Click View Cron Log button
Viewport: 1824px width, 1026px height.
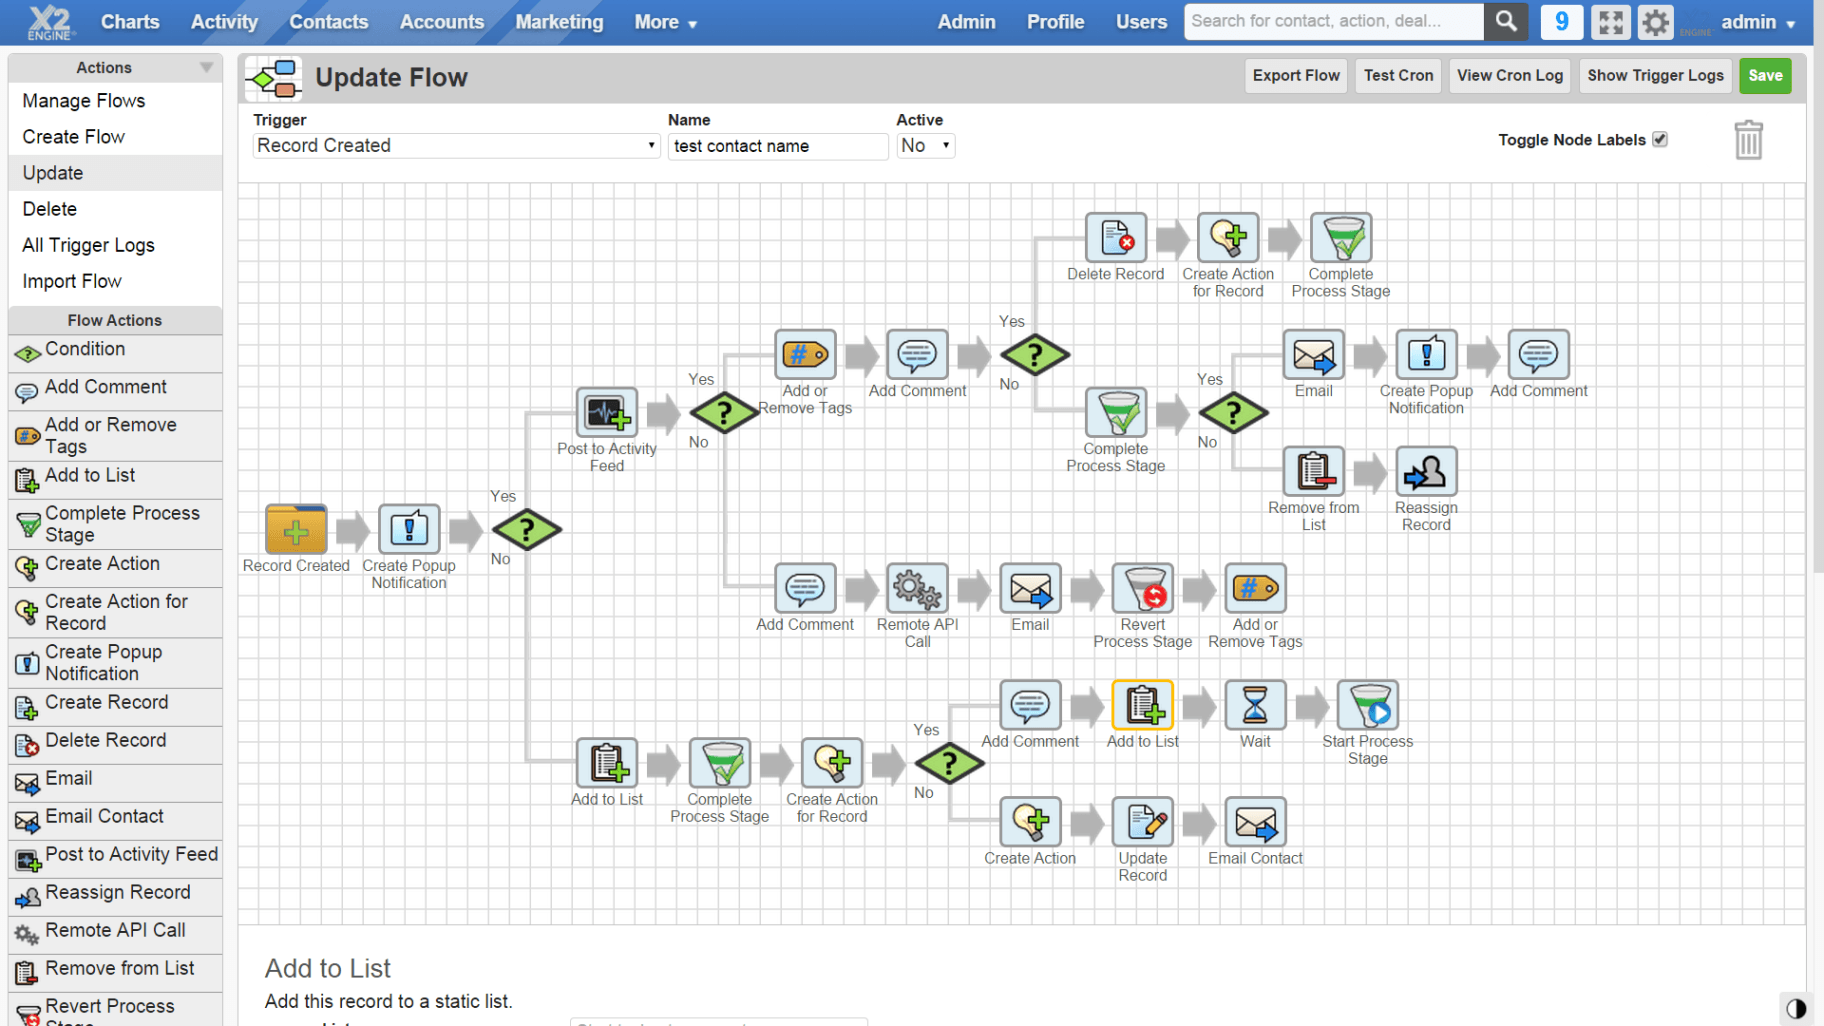click(x=1509, y=76)
